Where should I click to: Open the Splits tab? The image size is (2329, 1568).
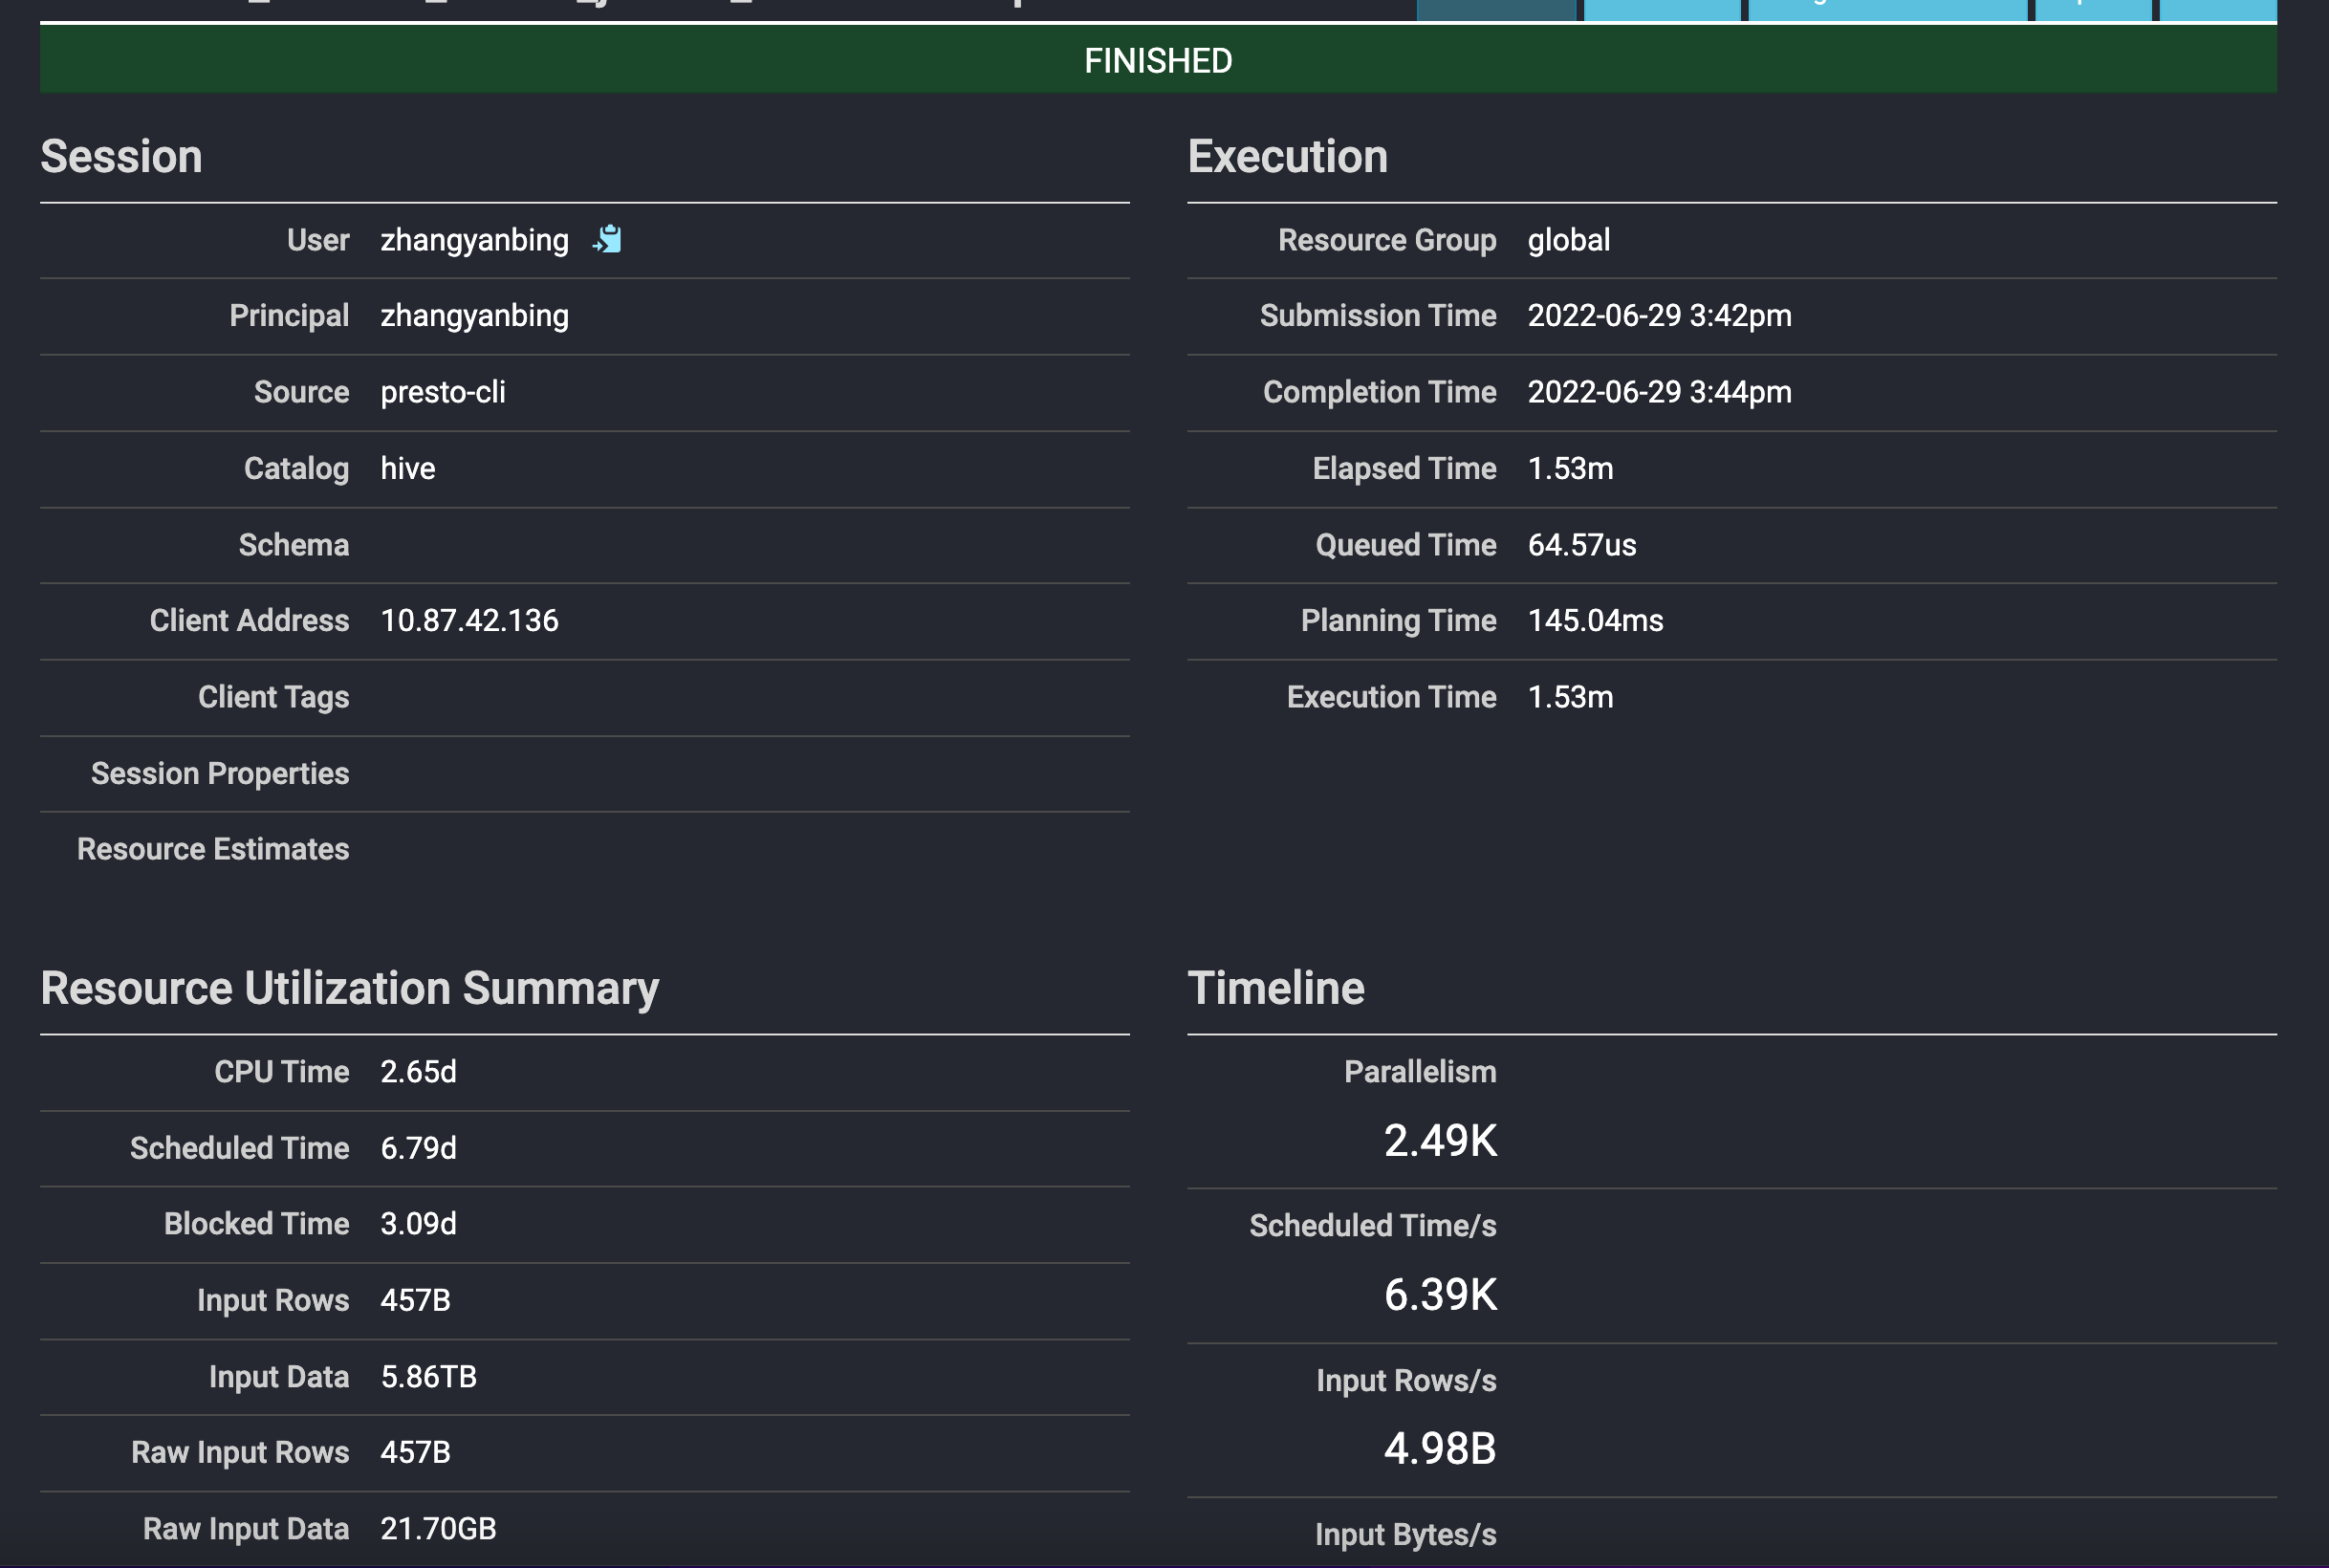click(x=2092, y=9)
